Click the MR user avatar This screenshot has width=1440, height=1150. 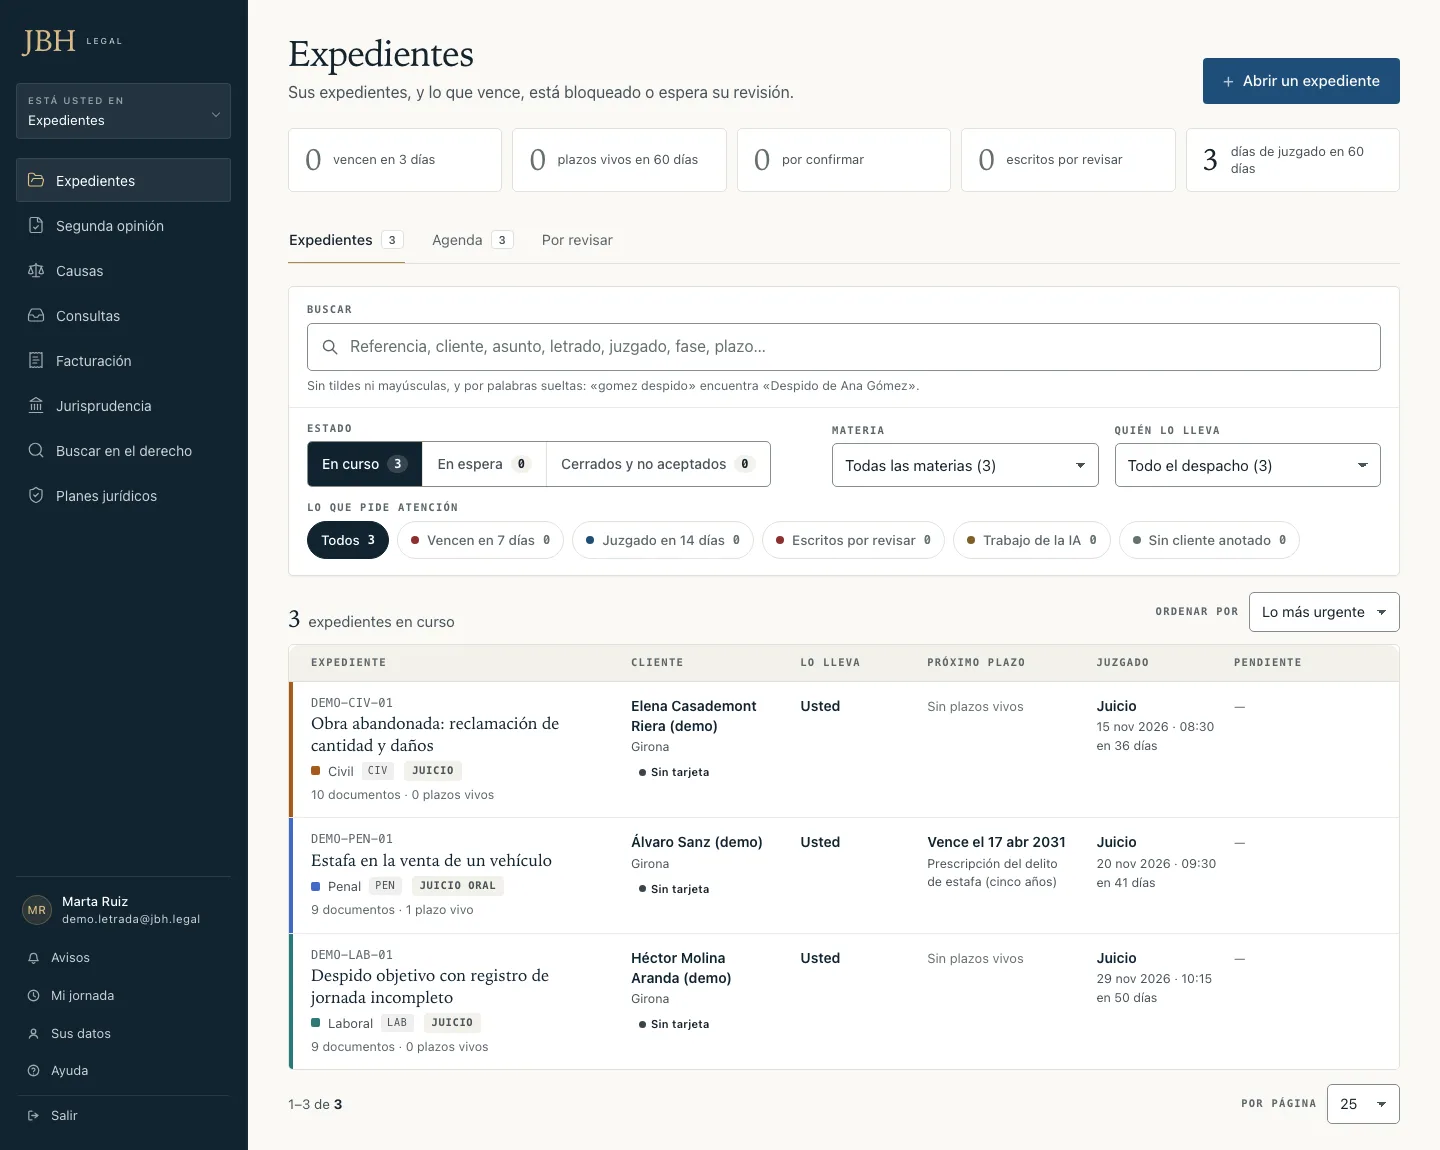point(37,910)
